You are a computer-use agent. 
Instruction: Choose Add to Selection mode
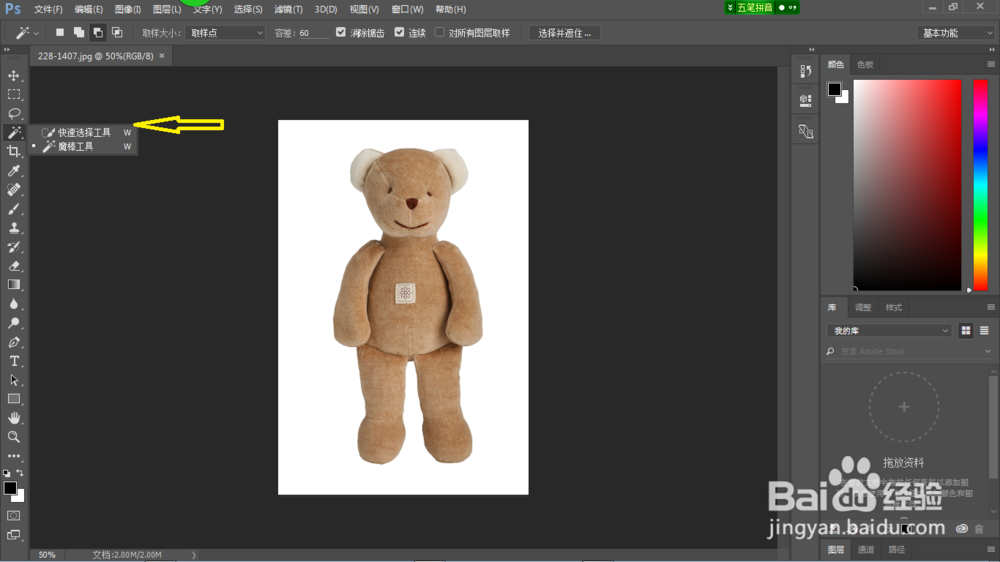[78, 33]
